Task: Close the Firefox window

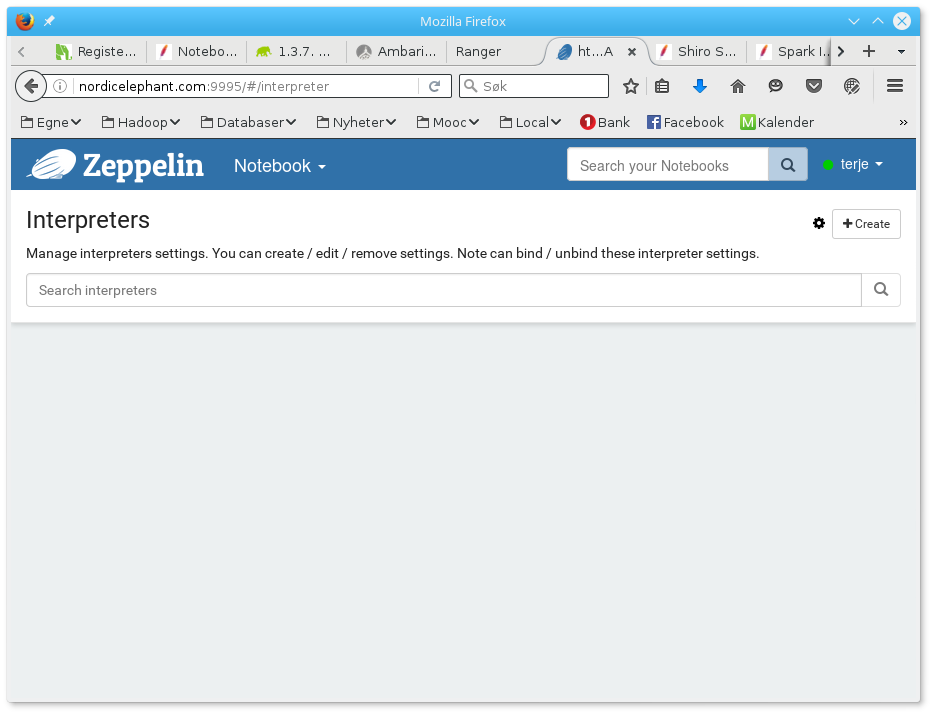Action: pyautogui.click(x=902, y=21)
